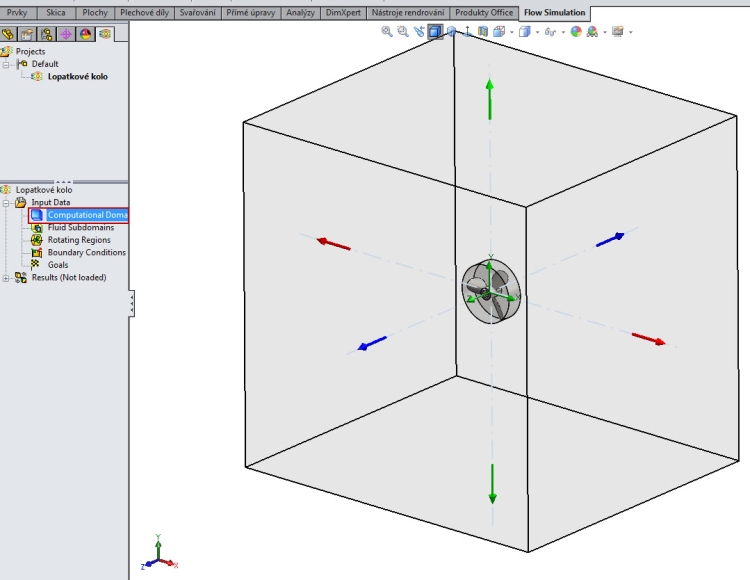
Task: Click the Zoom to Area icon
Action: point(403,32)
